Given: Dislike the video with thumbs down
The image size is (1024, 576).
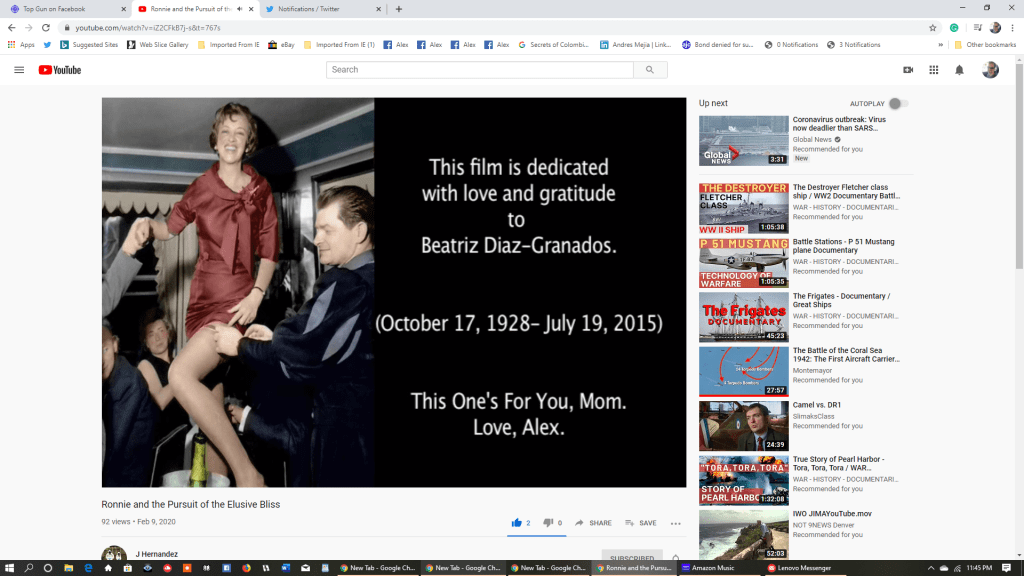Looking at the screenshot, I should (x=548, y=523).
